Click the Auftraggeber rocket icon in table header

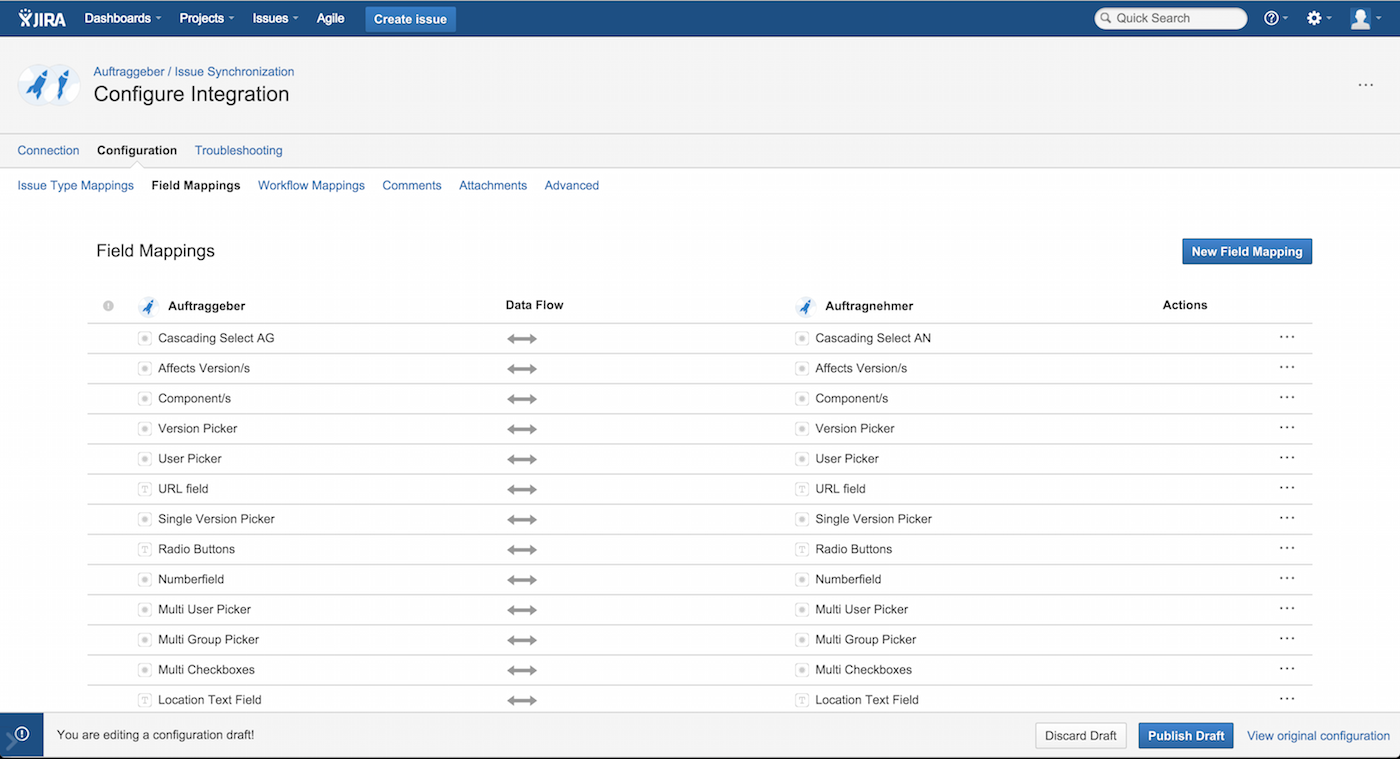click(x=149, y=306)
